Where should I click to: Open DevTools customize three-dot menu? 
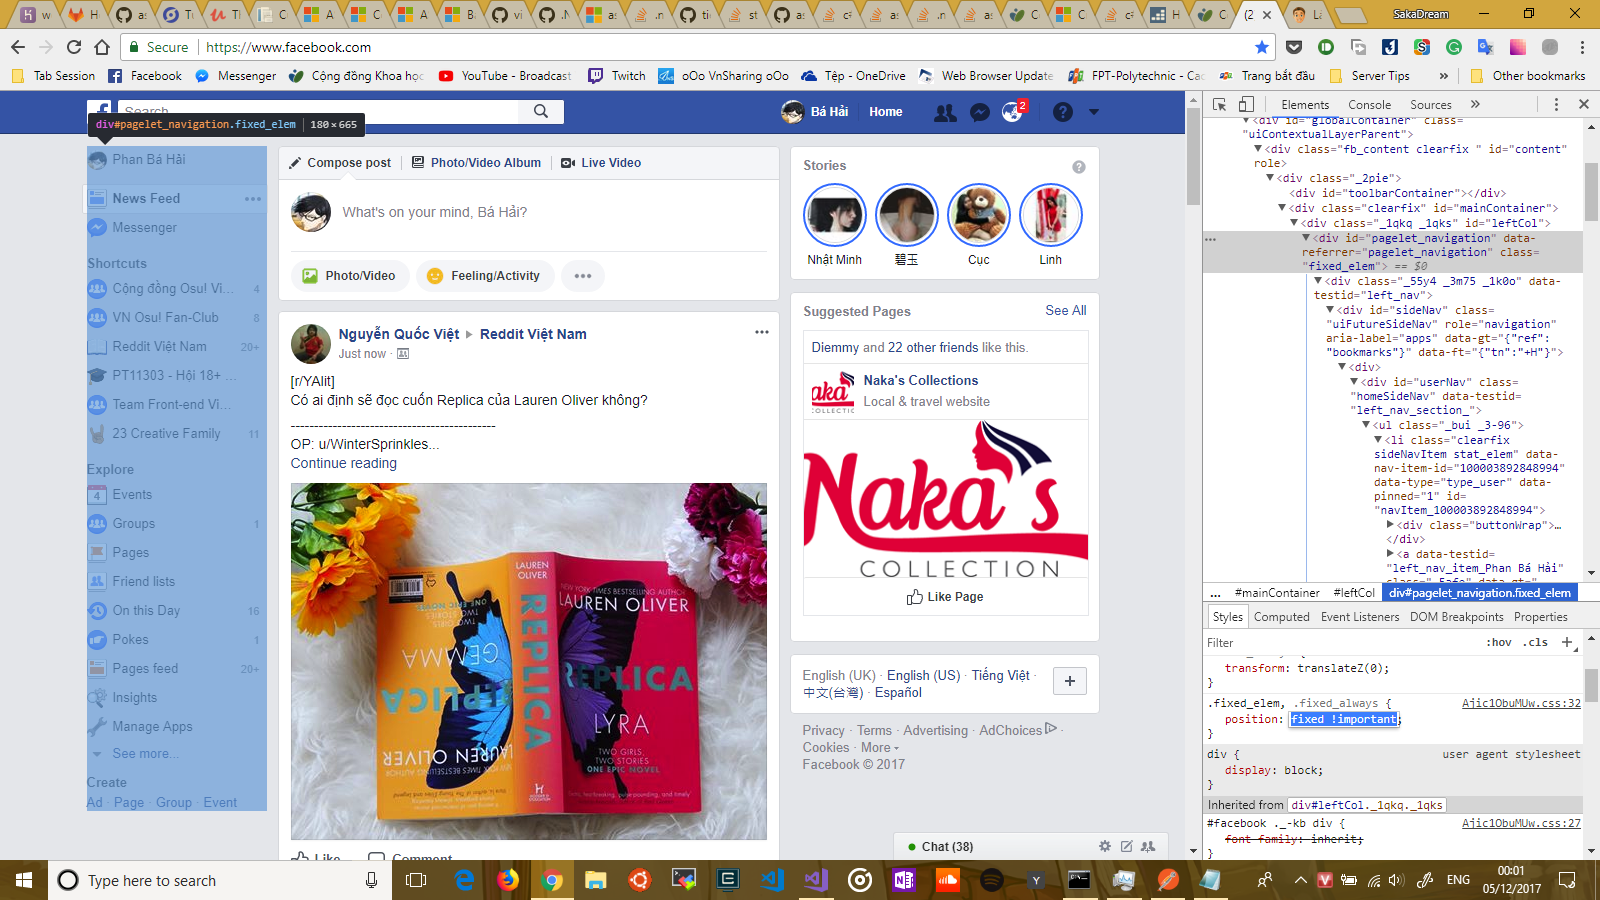click(x=1556, y=104)
